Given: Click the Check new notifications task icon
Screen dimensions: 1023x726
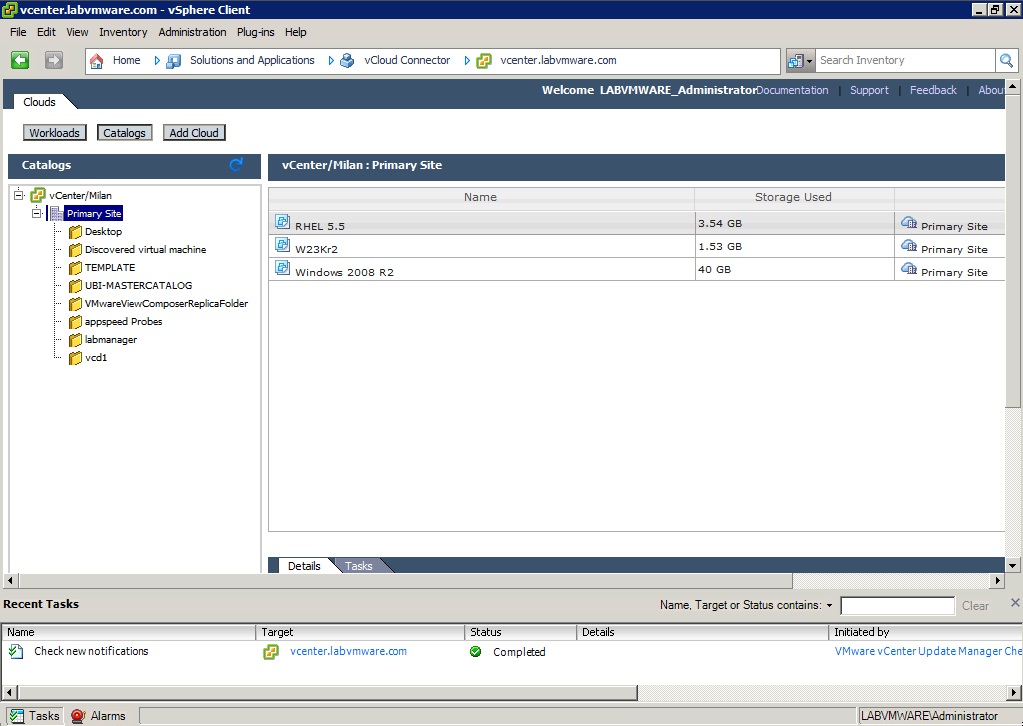Looking at the screenshot, I should click(16, 651).
